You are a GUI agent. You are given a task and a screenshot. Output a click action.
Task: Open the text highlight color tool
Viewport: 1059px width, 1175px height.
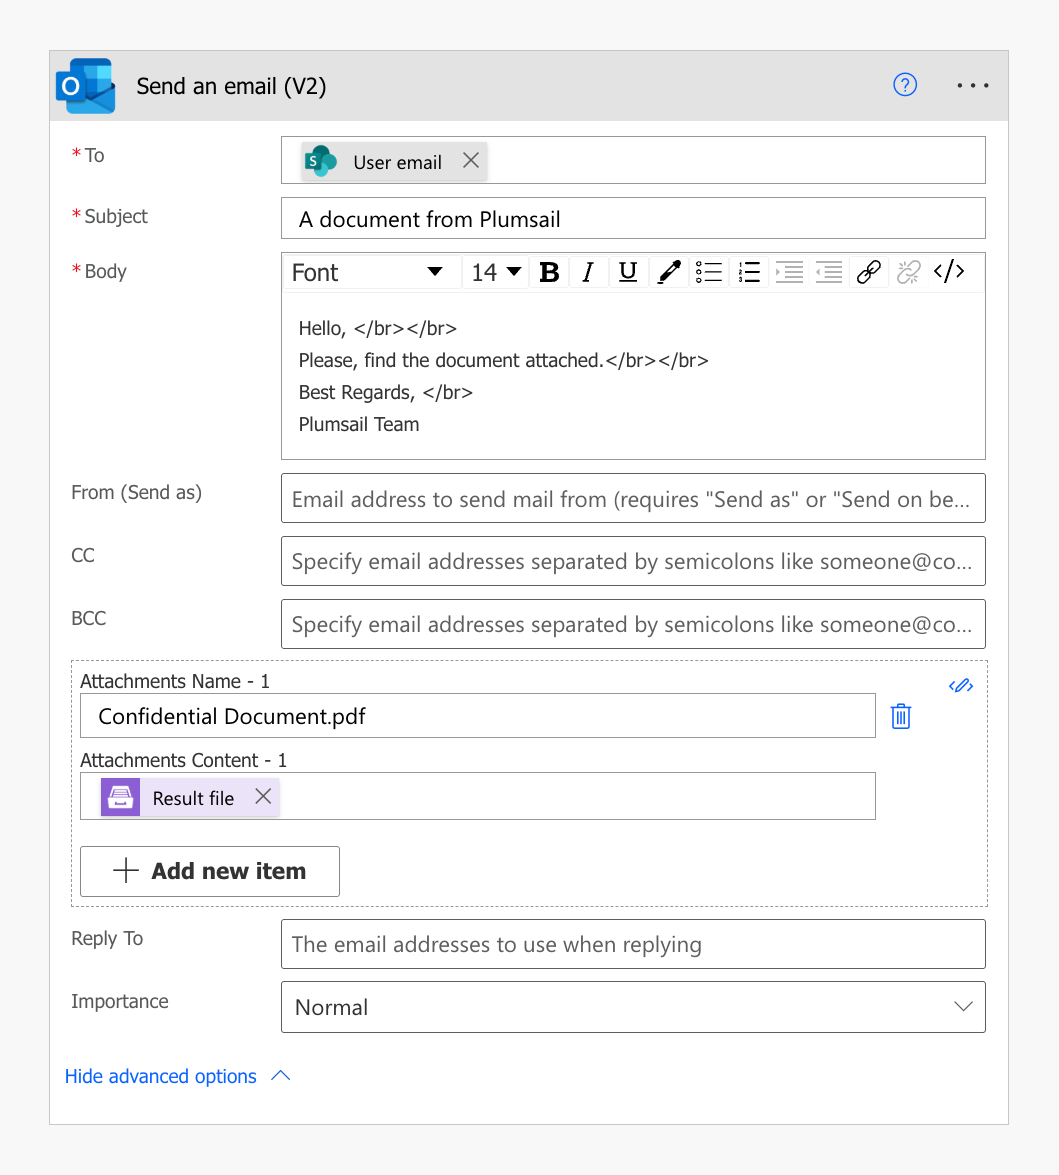point(668,271)
